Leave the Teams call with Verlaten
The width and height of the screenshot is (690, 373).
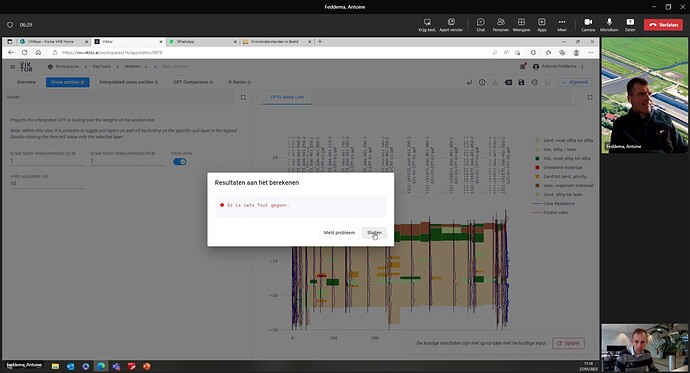click(663, 25)
